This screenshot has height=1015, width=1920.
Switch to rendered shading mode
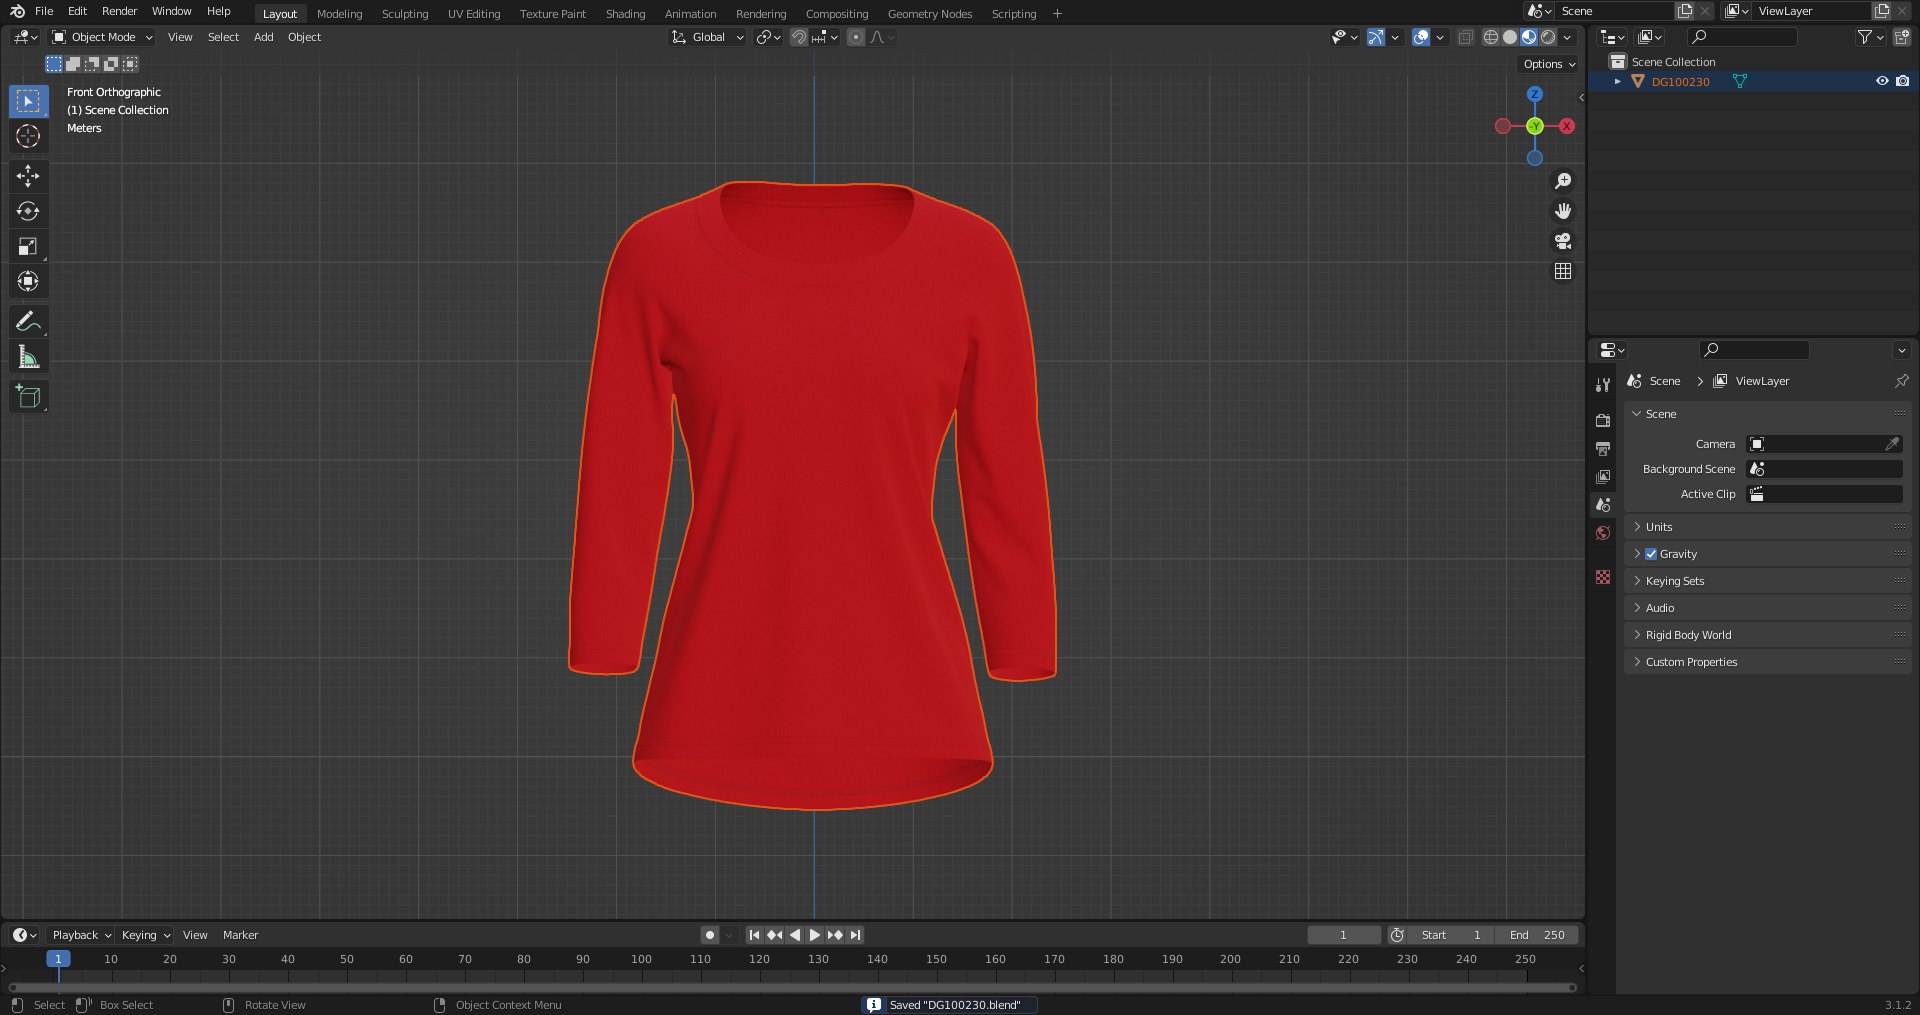pos(1548,37)
